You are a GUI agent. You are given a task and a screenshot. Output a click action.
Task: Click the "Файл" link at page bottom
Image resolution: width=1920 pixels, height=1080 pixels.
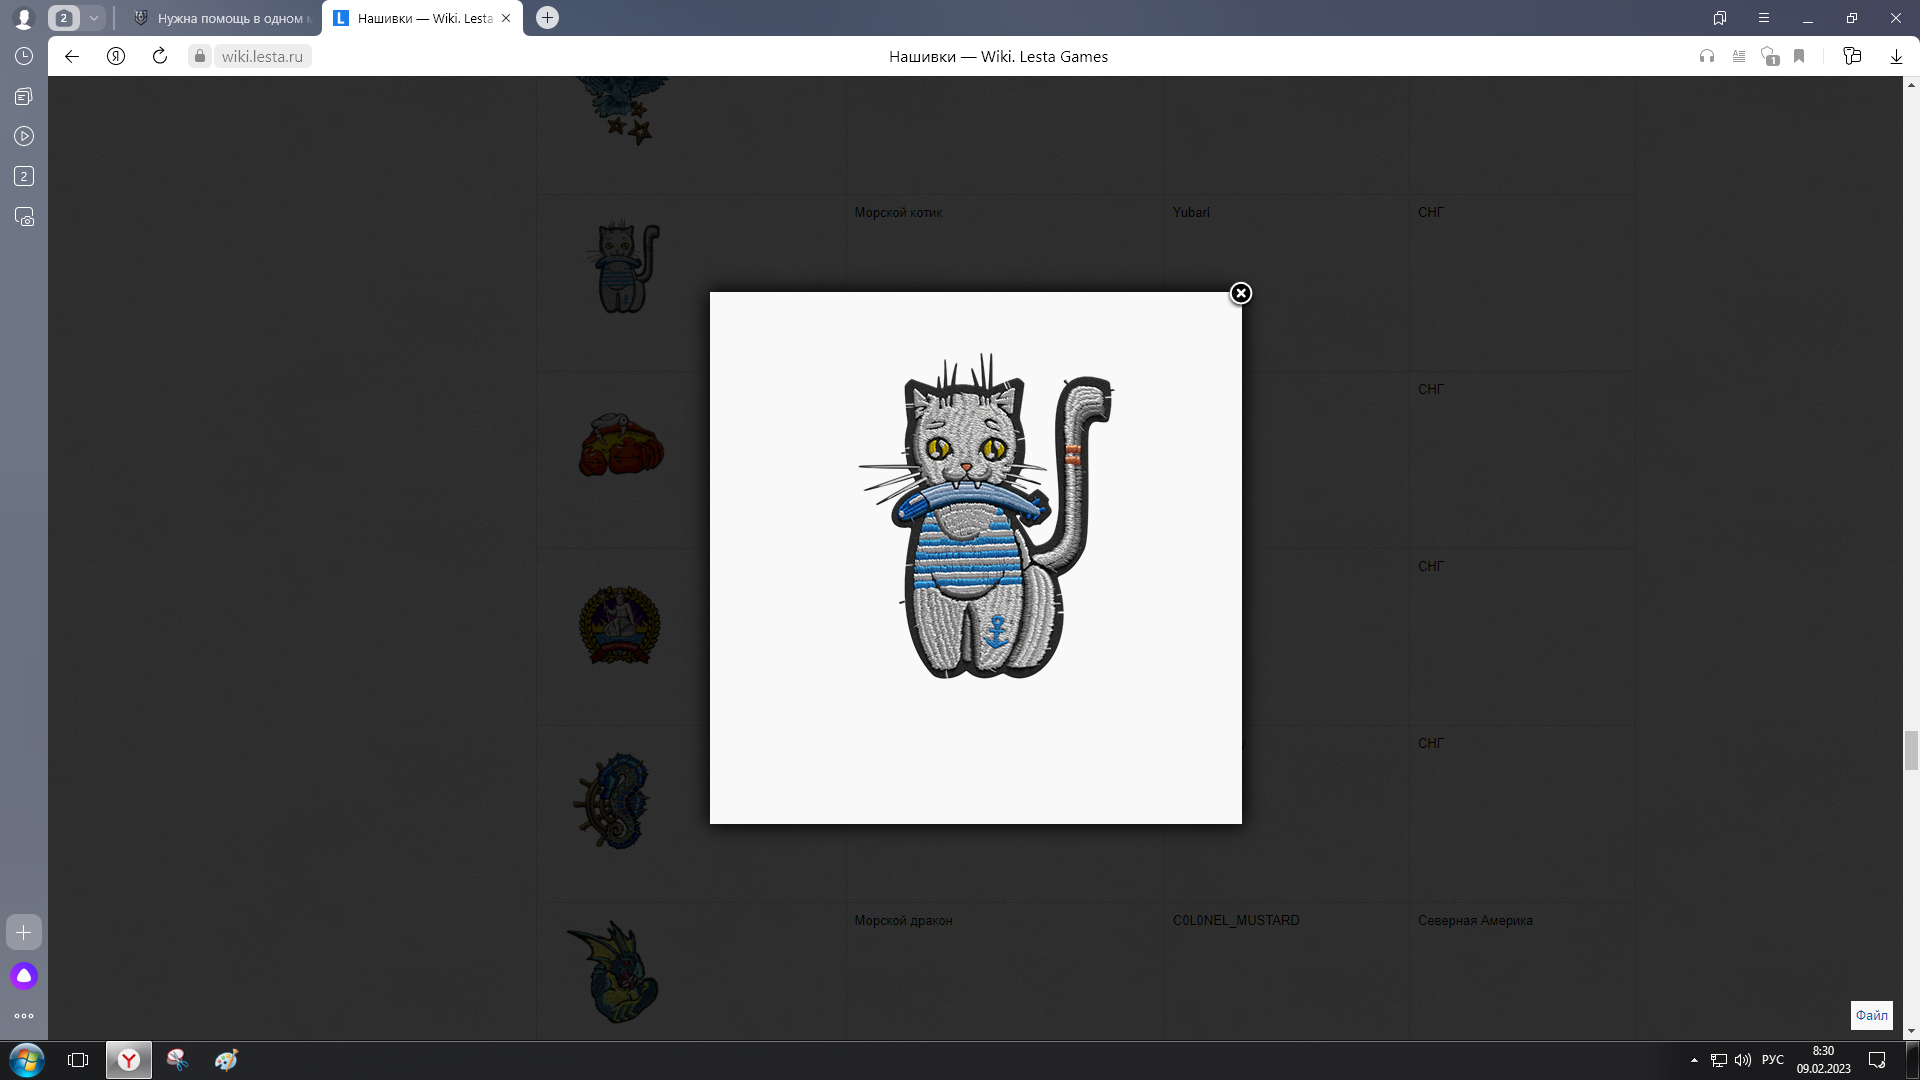click(x=1872, y=1015)
